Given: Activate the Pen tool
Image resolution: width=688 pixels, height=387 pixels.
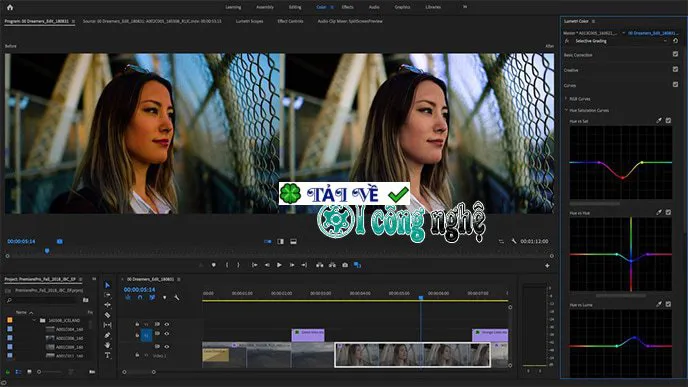Looking at the screenshot, I should click(x=108, y=335).
